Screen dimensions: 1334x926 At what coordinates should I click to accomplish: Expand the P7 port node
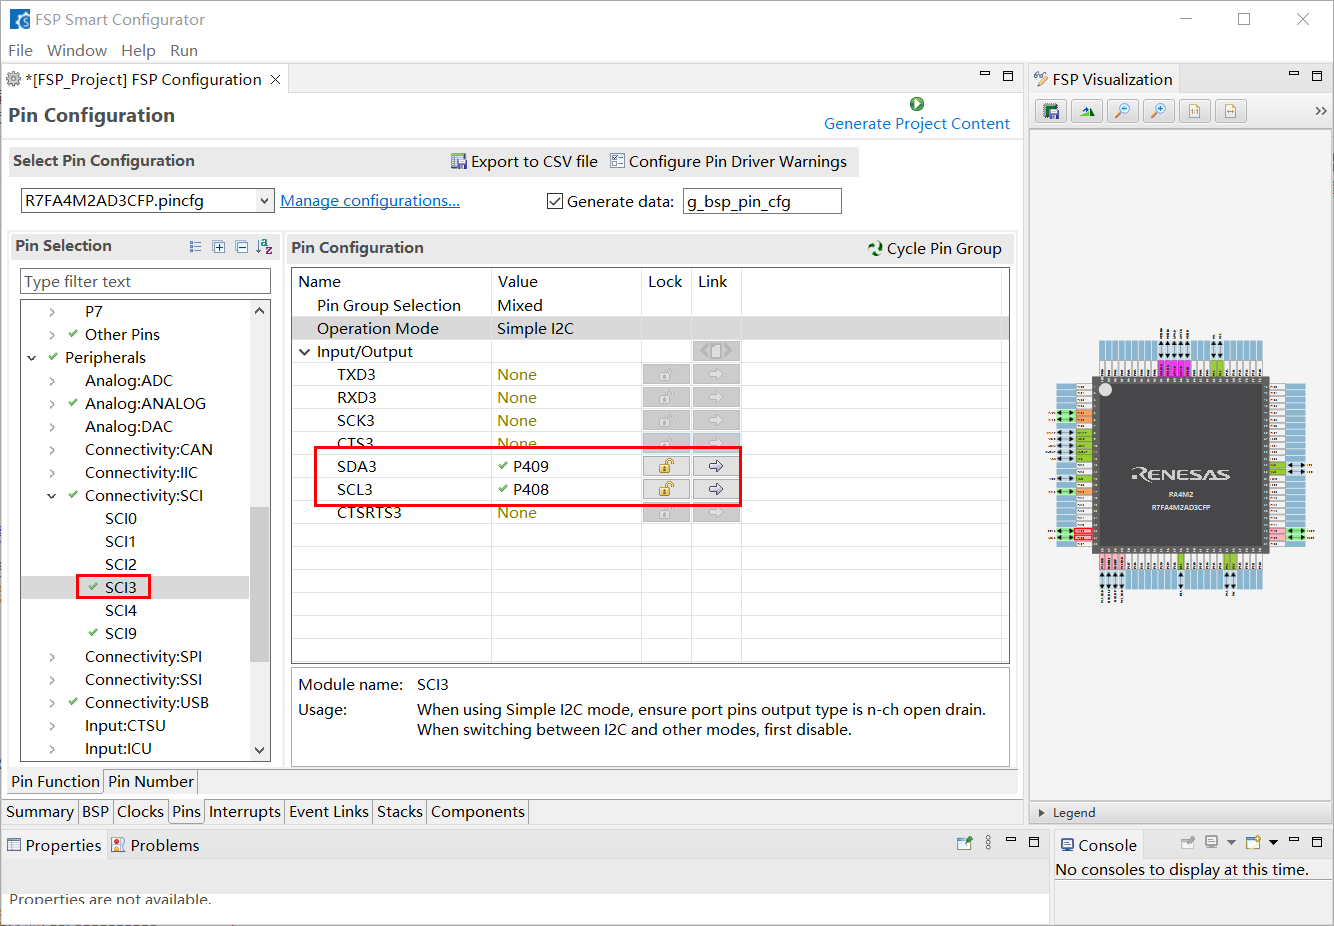point(52,312)
